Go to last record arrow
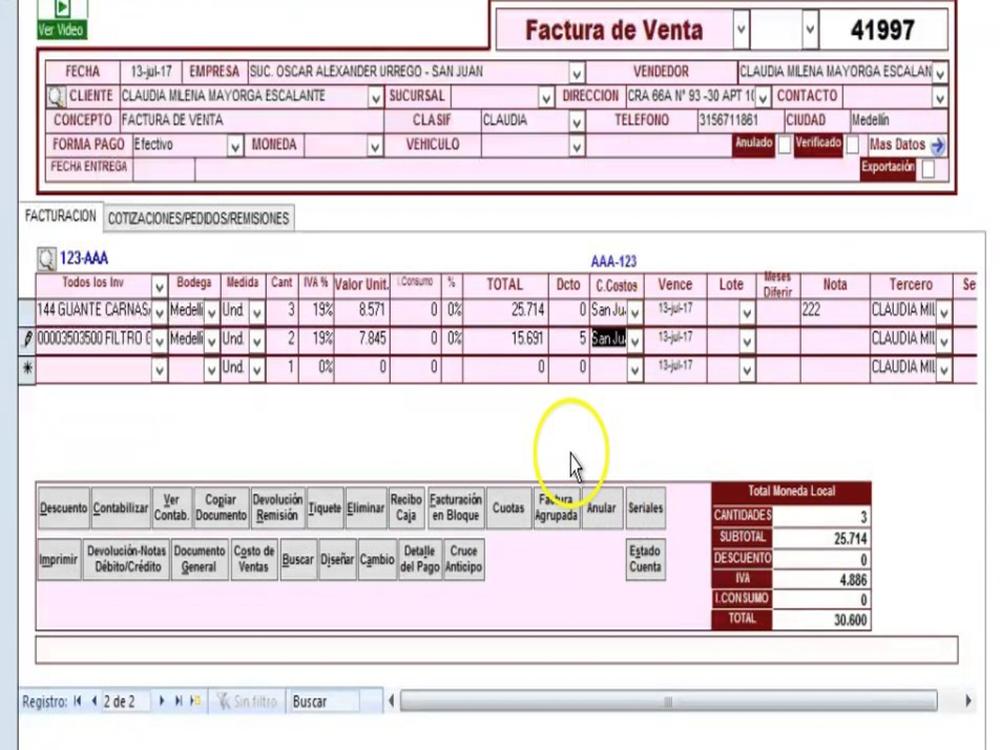This screenshot has height=750, width=1000. coord(179,701)
